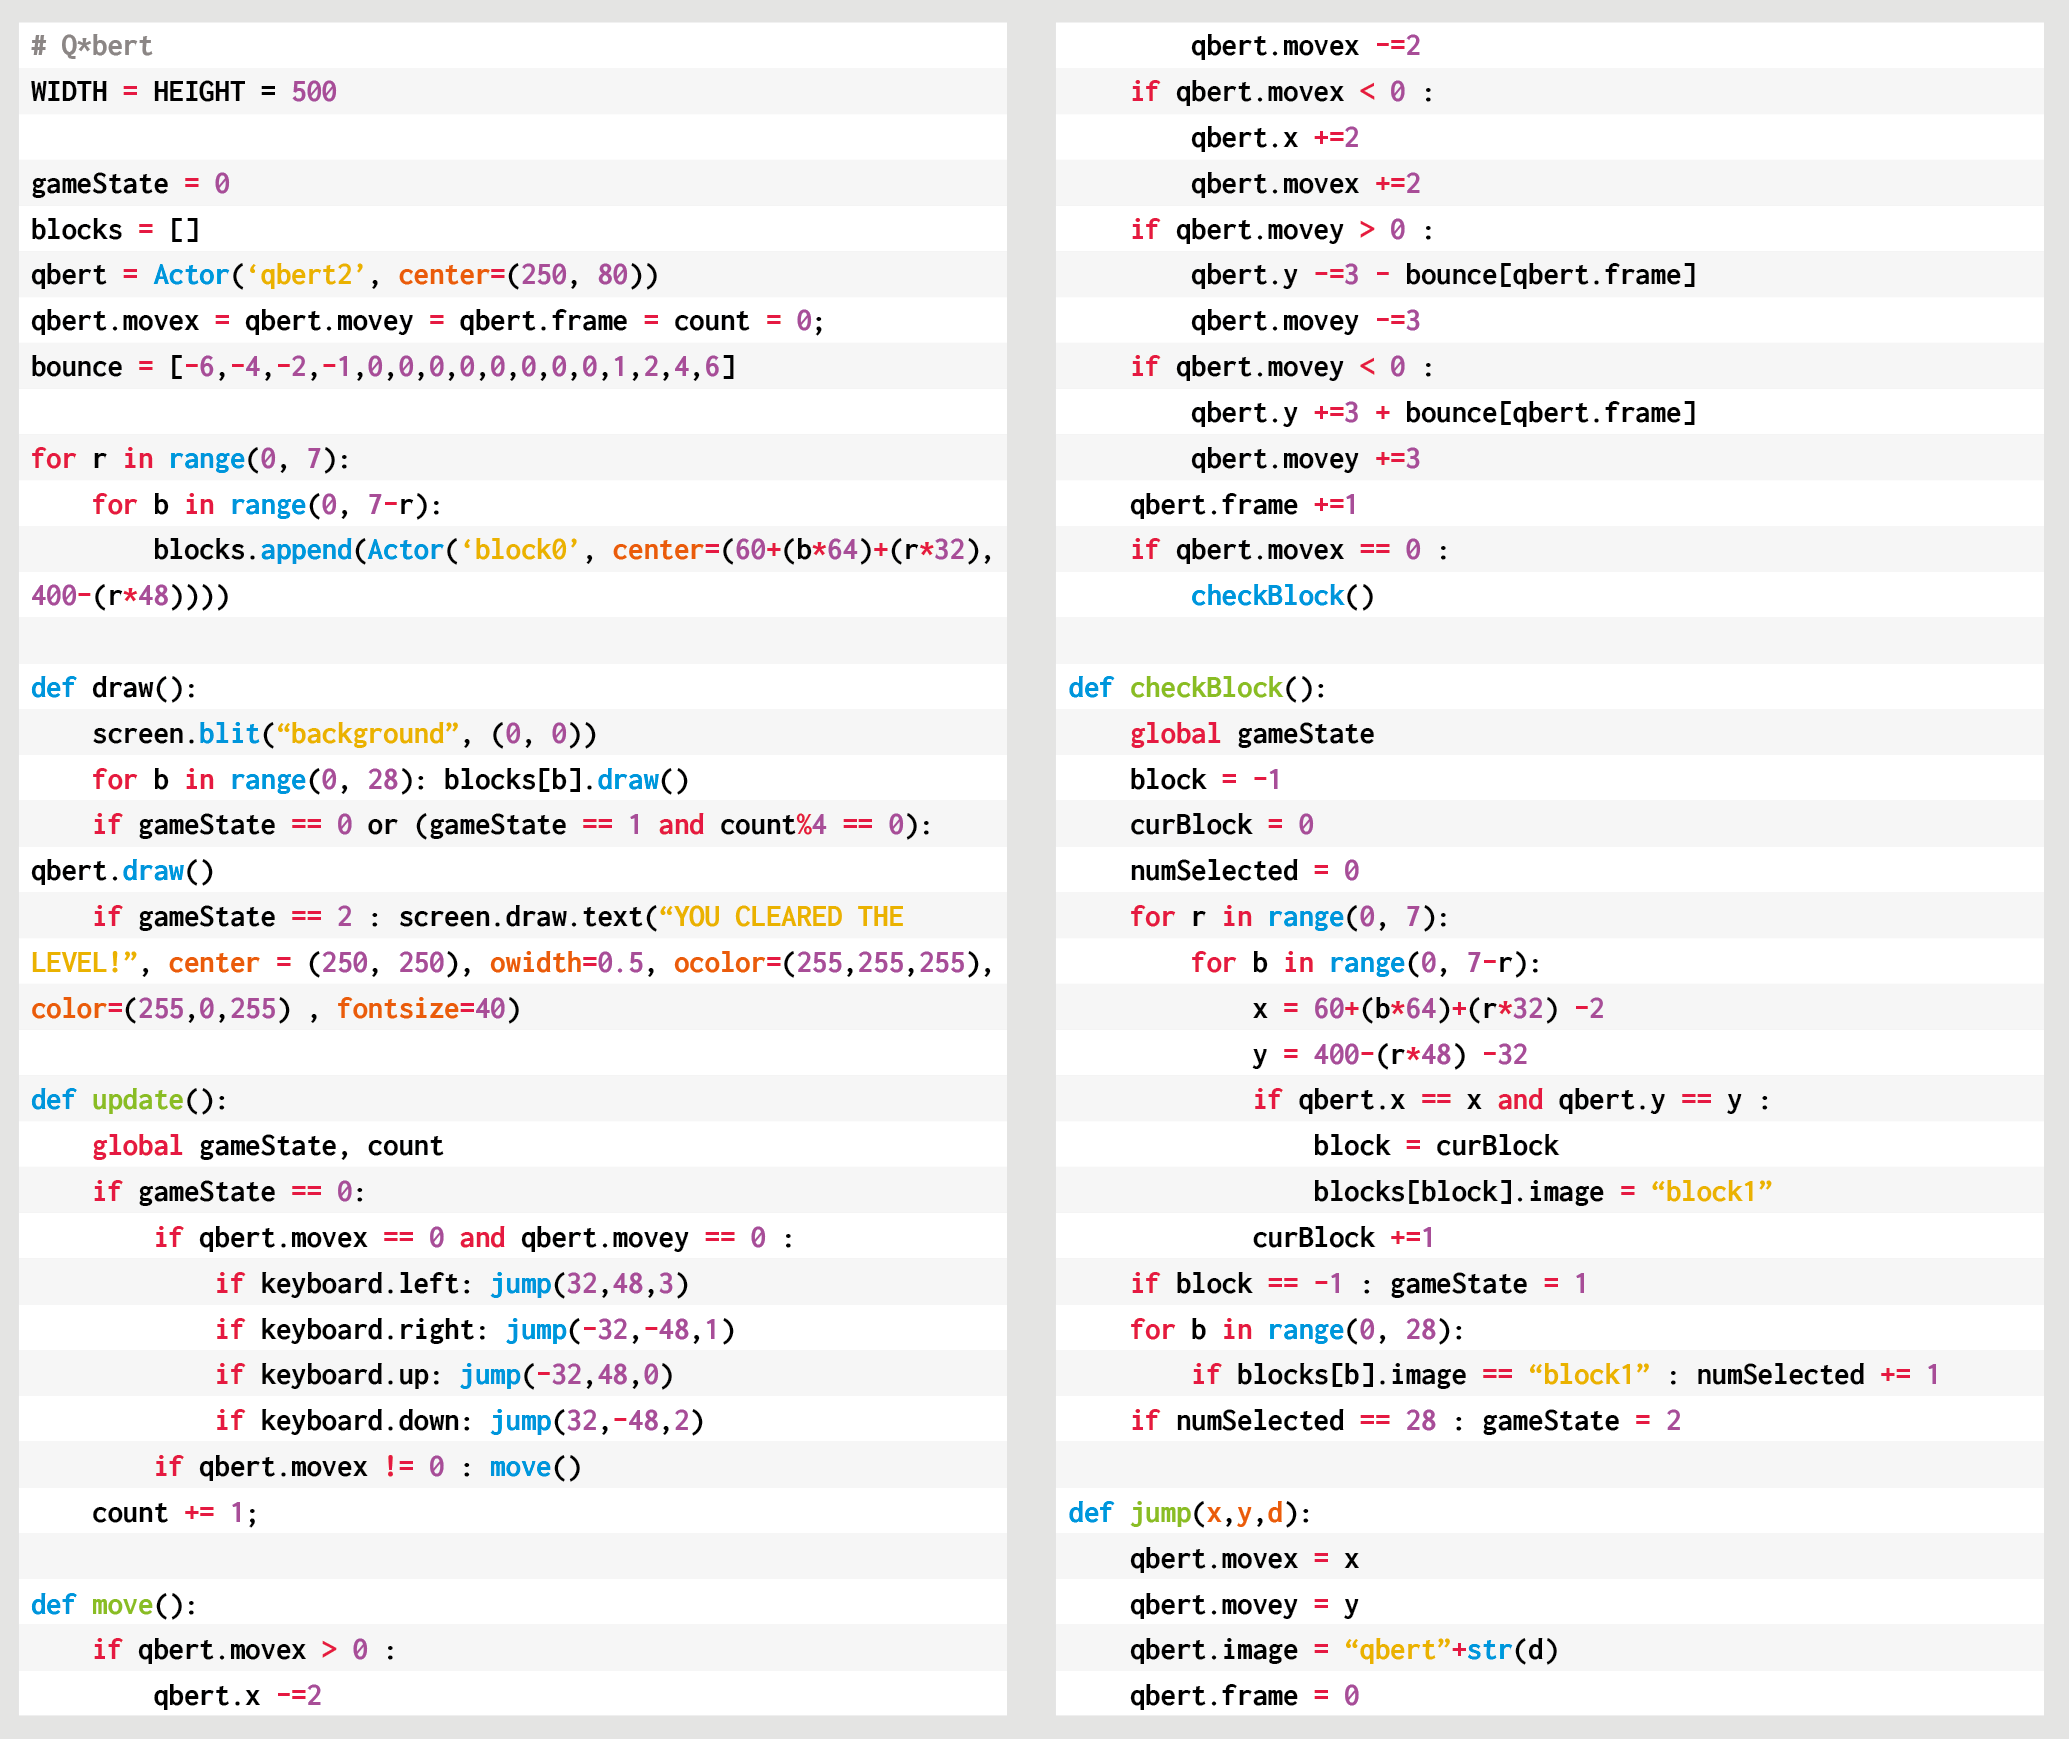Viewport: 2069px width, 1739px height.
Task: Click the 'def jump(x,y,d):' definition
Action: click(x=1188, y=1513)
